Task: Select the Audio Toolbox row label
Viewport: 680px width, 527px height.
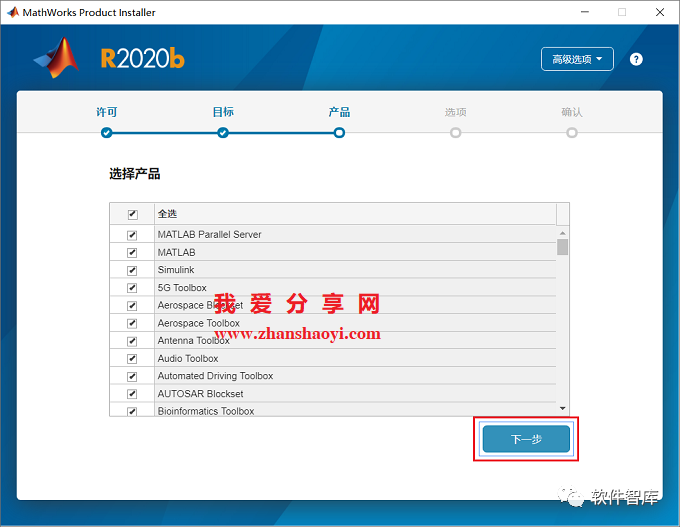Action: click(188, 358)
